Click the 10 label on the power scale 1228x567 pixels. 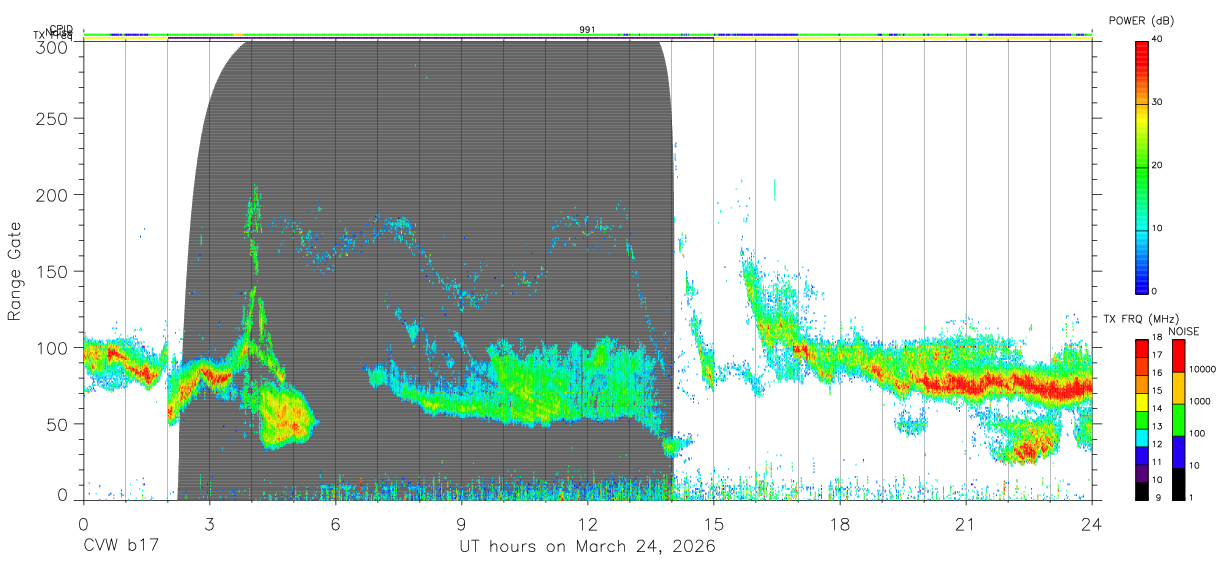pos(1158,228)
